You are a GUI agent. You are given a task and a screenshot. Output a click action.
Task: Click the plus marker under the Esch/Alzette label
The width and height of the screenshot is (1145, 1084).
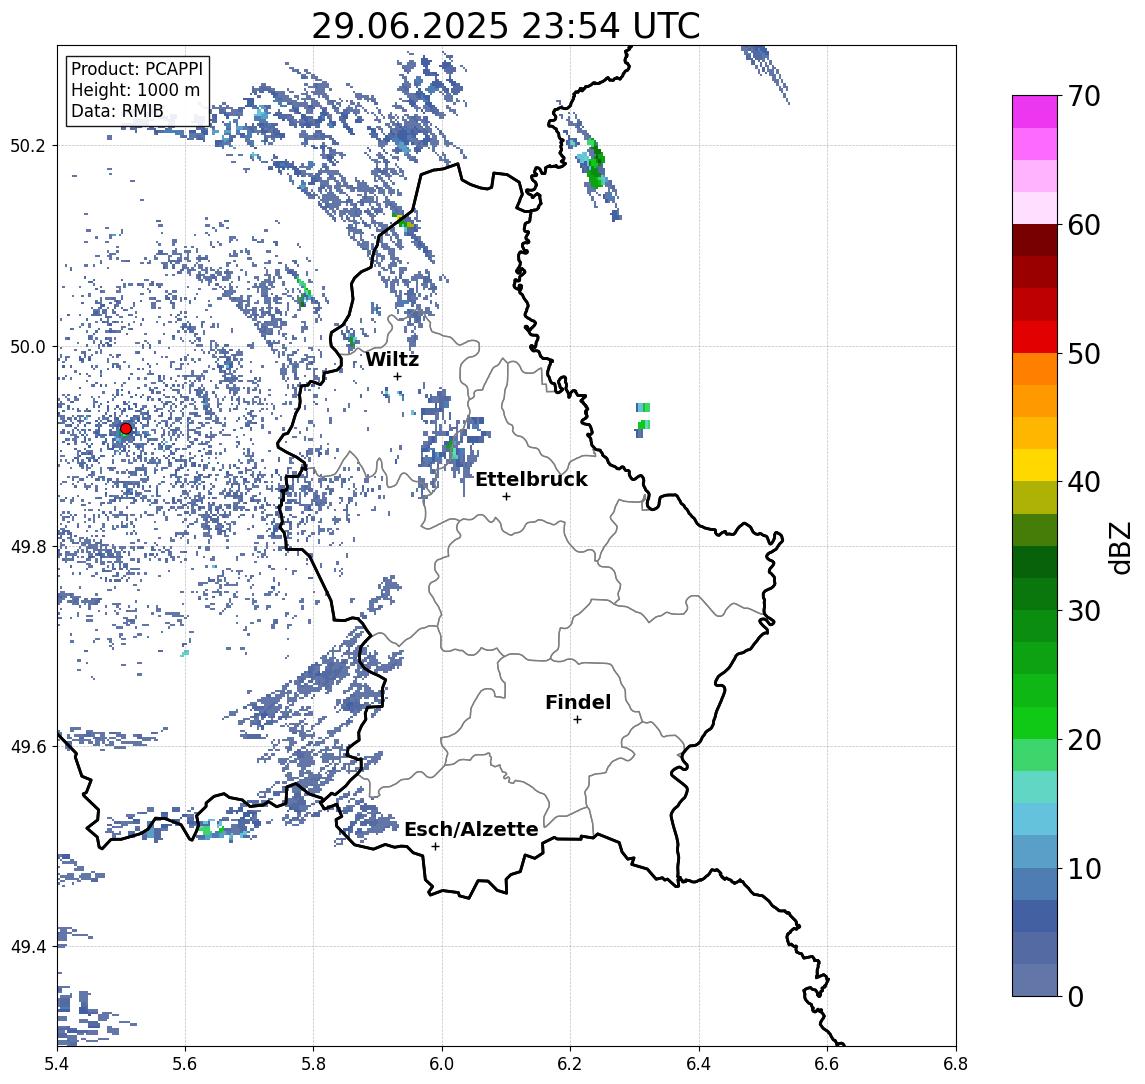pos(435,847)
